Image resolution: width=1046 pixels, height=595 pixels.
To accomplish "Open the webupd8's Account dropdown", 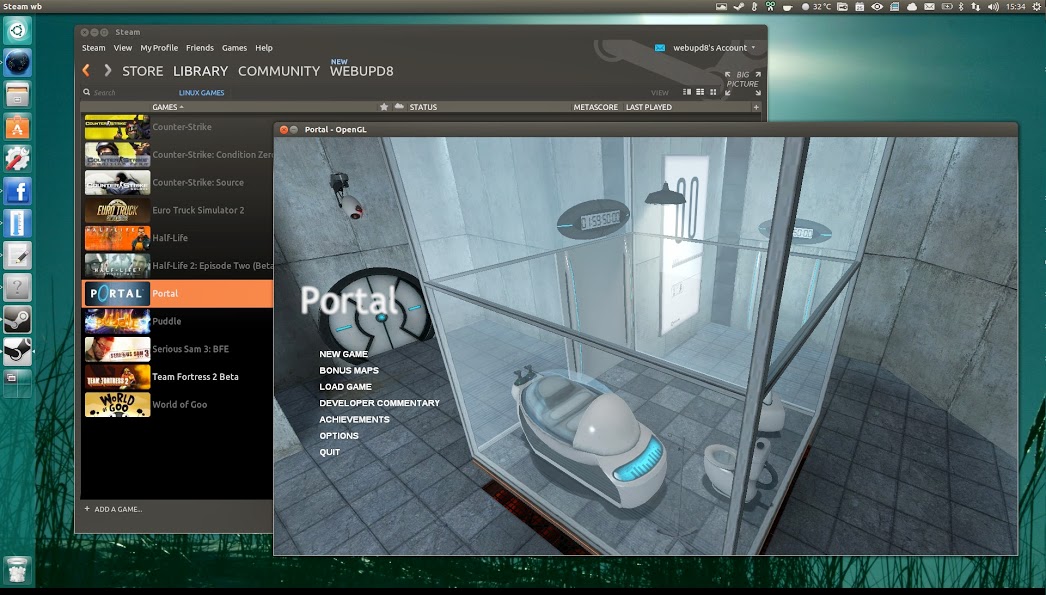I will pyautogui.click(x=712, y=47).
